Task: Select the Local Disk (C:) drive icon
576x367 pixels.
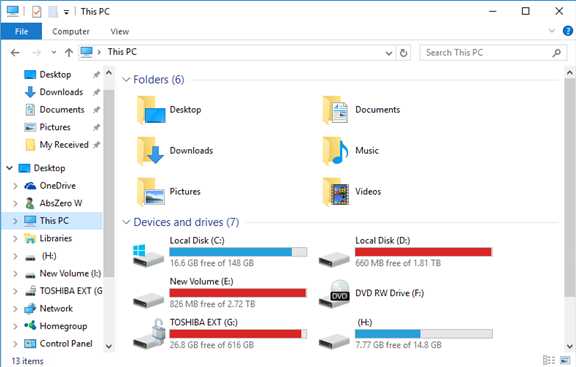Action: pyautogui.click(x=148, y=255)
